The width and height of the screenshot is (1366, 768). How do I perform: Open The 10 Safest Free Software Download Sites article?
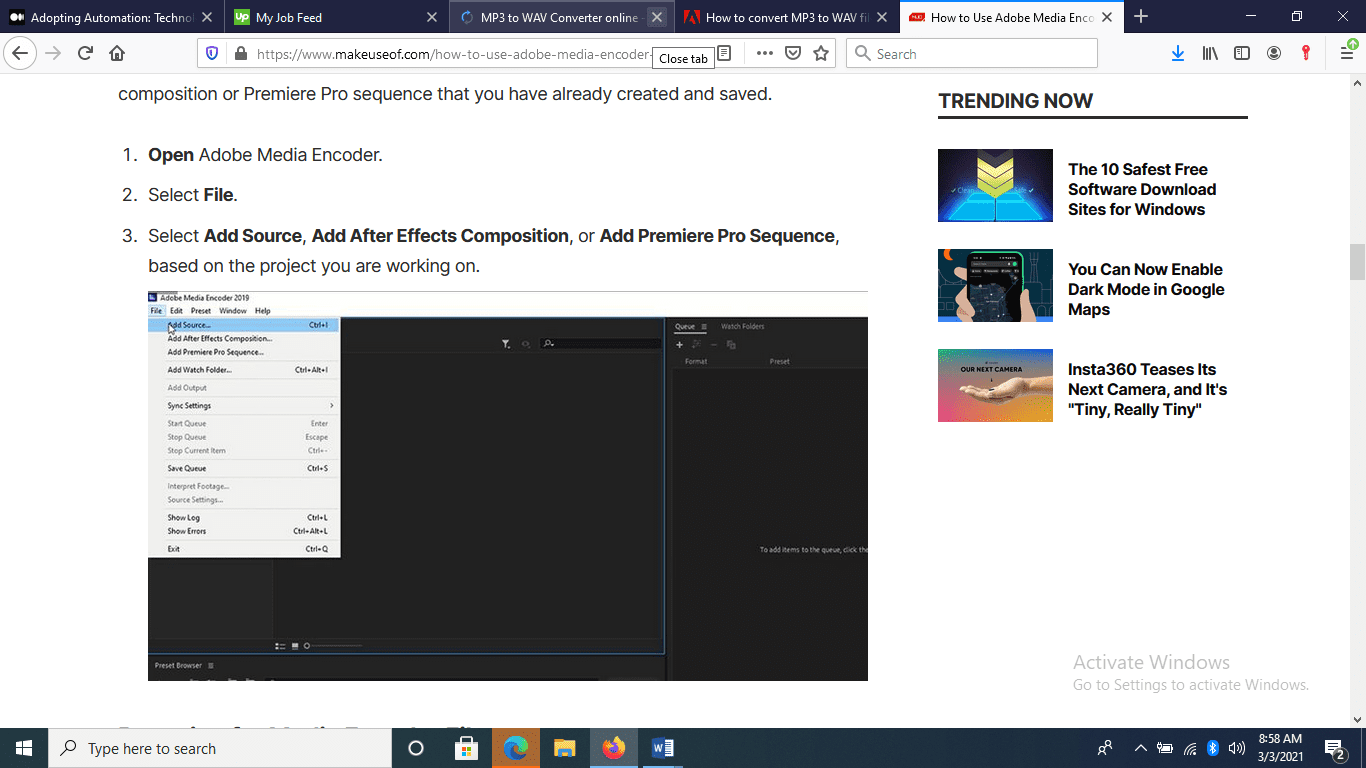click(1142, 189)
